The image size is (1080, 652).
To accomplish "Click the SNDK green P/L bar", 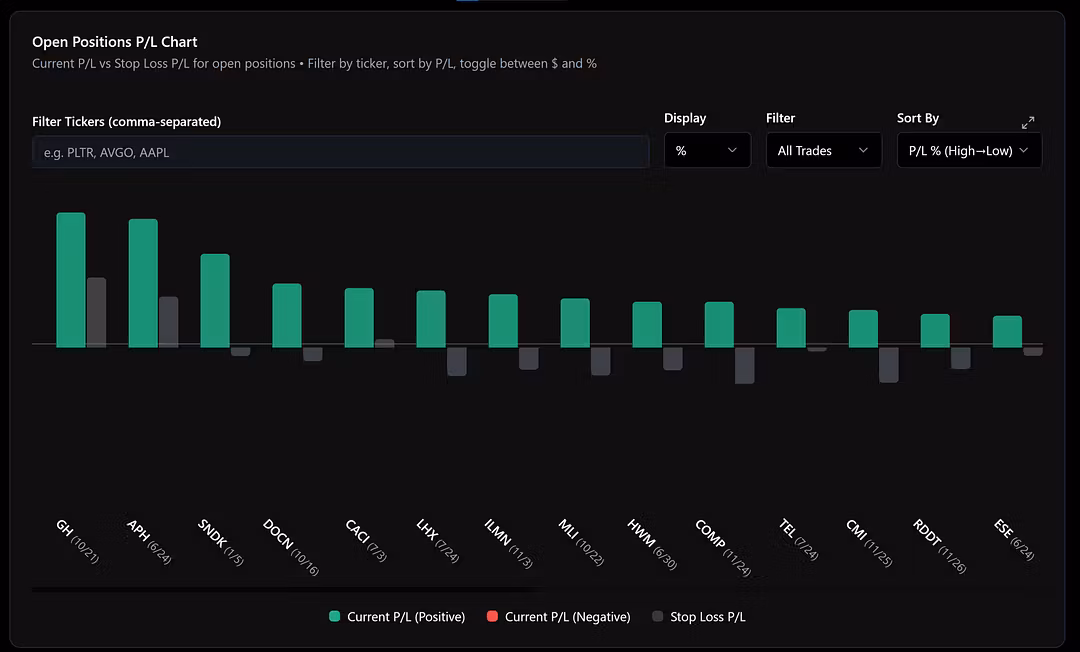I will click(215, 300).
